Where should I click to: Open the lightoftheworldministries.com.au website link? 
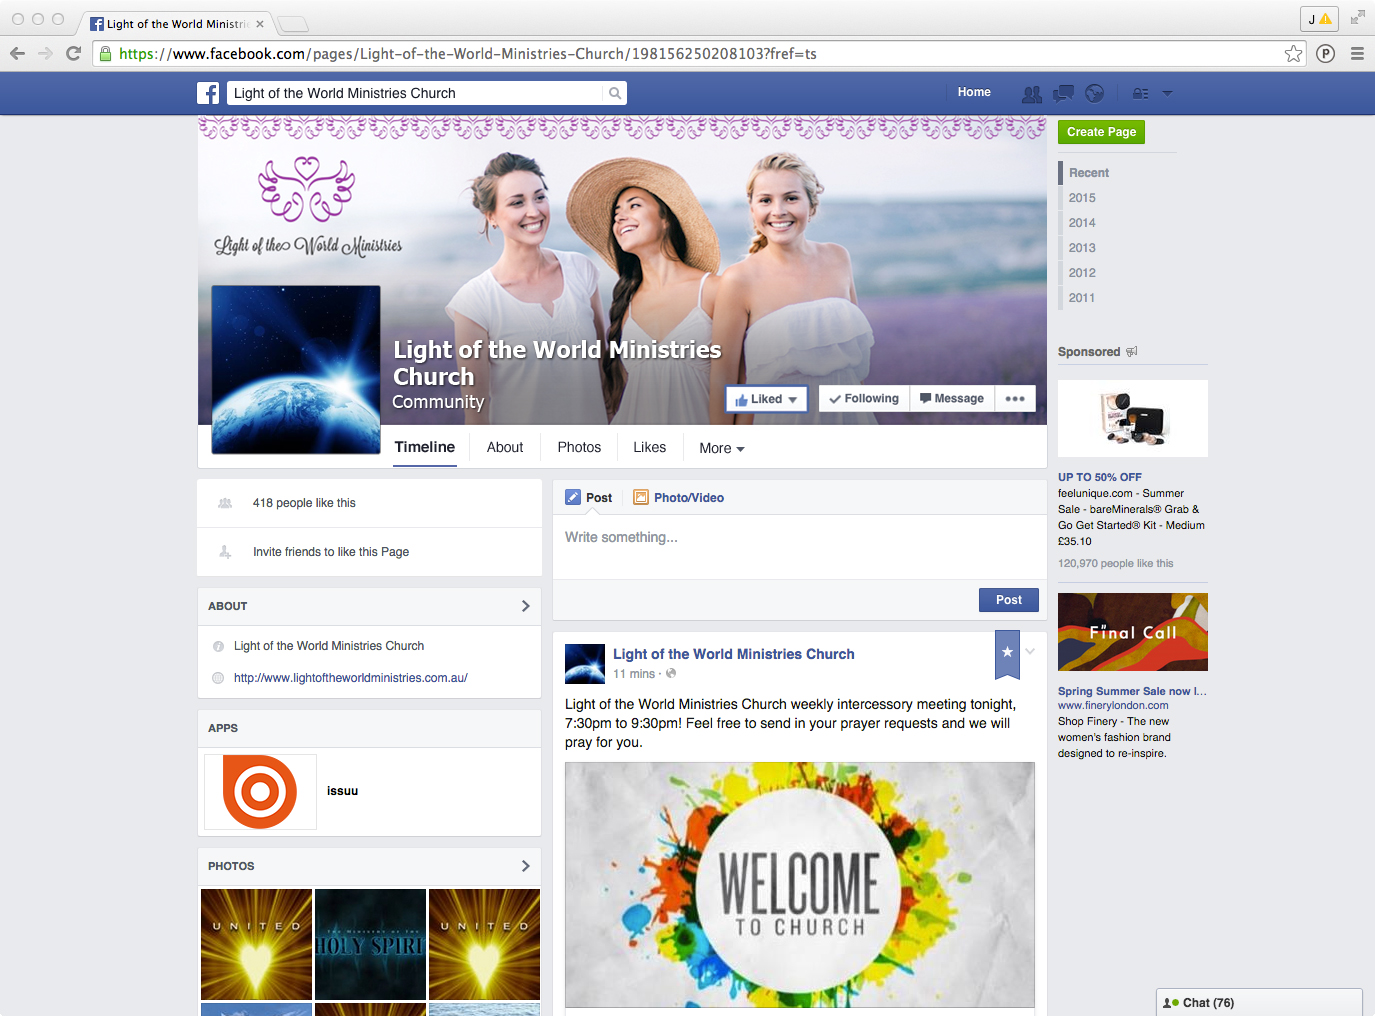point(350,678)
